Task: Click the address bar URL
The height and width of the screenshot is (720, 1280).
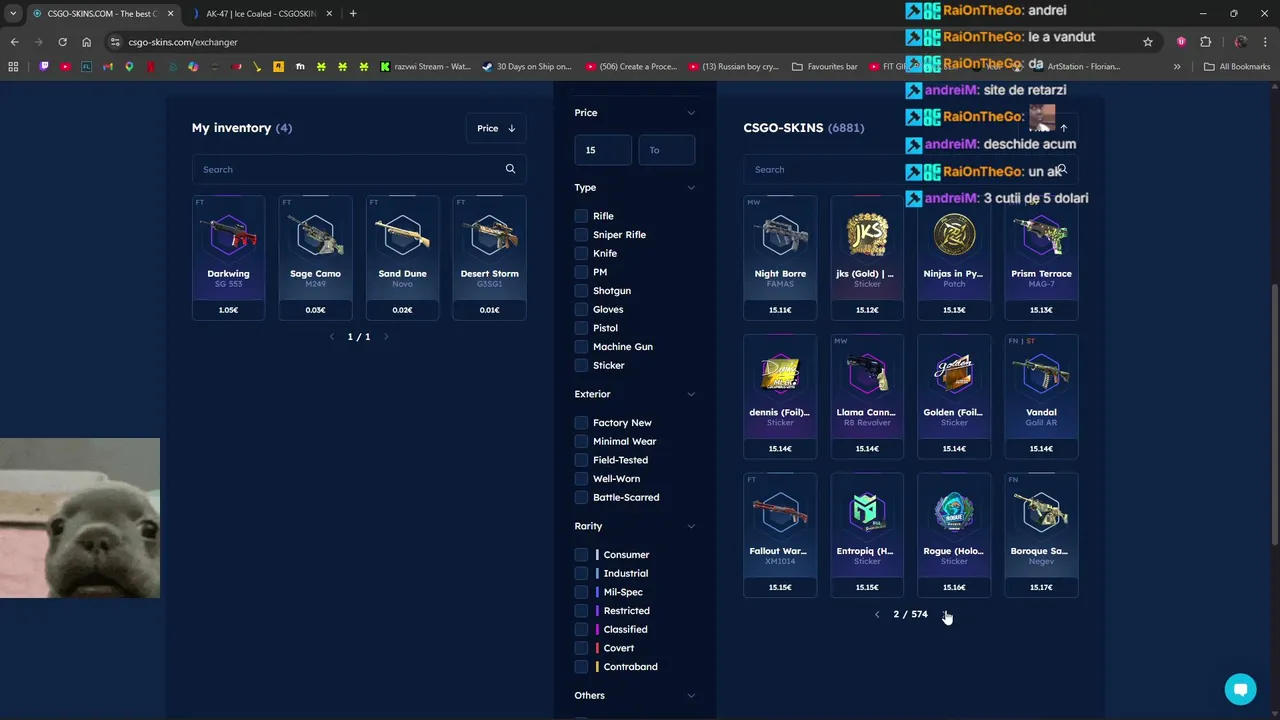Action: pos(183,42)
